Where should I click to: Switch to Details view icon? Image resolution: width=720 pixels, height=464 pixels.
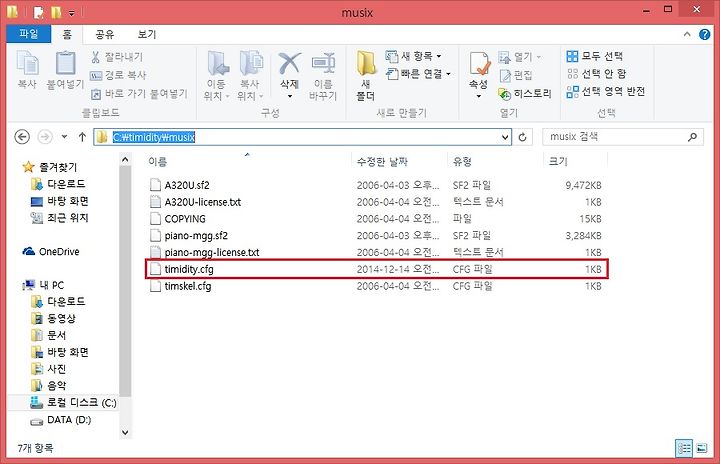pyautogui.click(x=684, y=448)
